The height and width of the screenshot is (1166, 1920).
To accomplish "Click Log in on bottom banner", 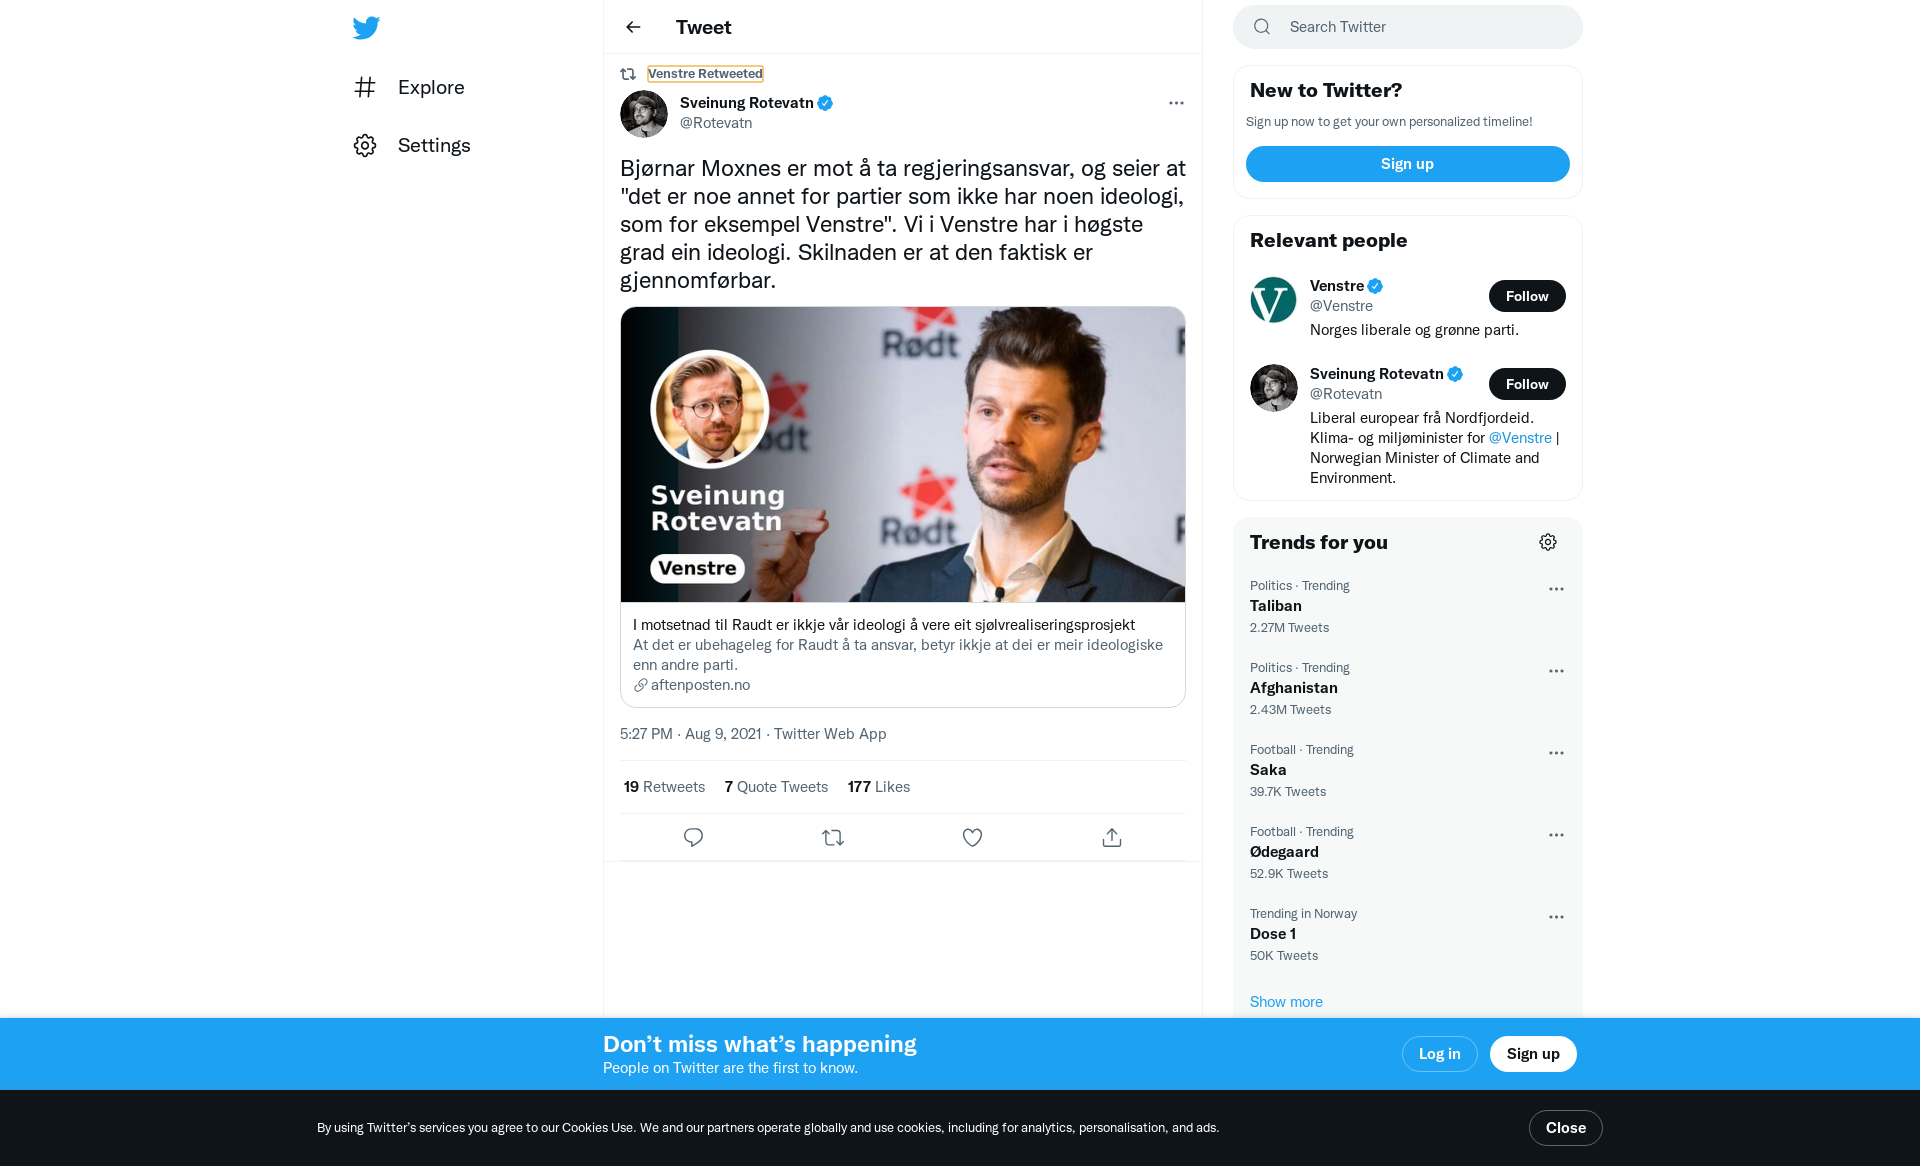I will click(x=1439, y=1054).
